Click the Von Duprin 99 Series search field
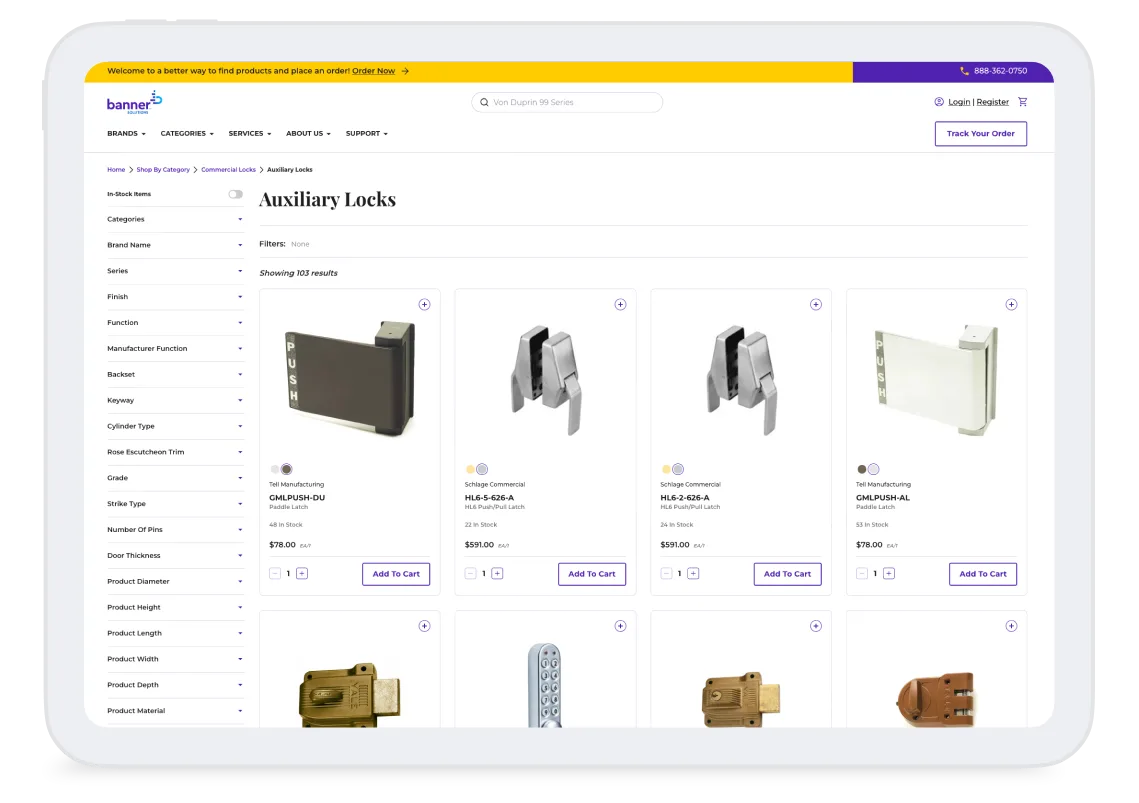 567,102
